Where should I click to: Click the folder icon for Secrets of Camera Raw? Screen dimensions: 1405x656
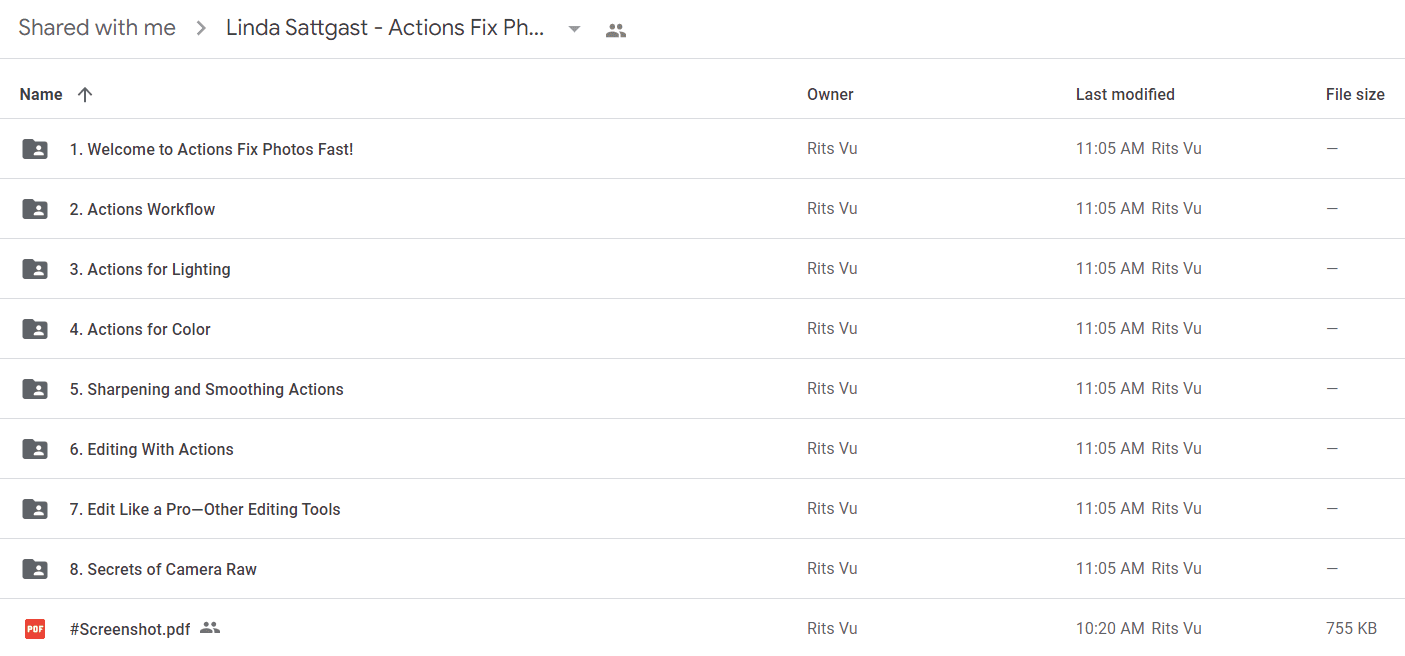35,569
